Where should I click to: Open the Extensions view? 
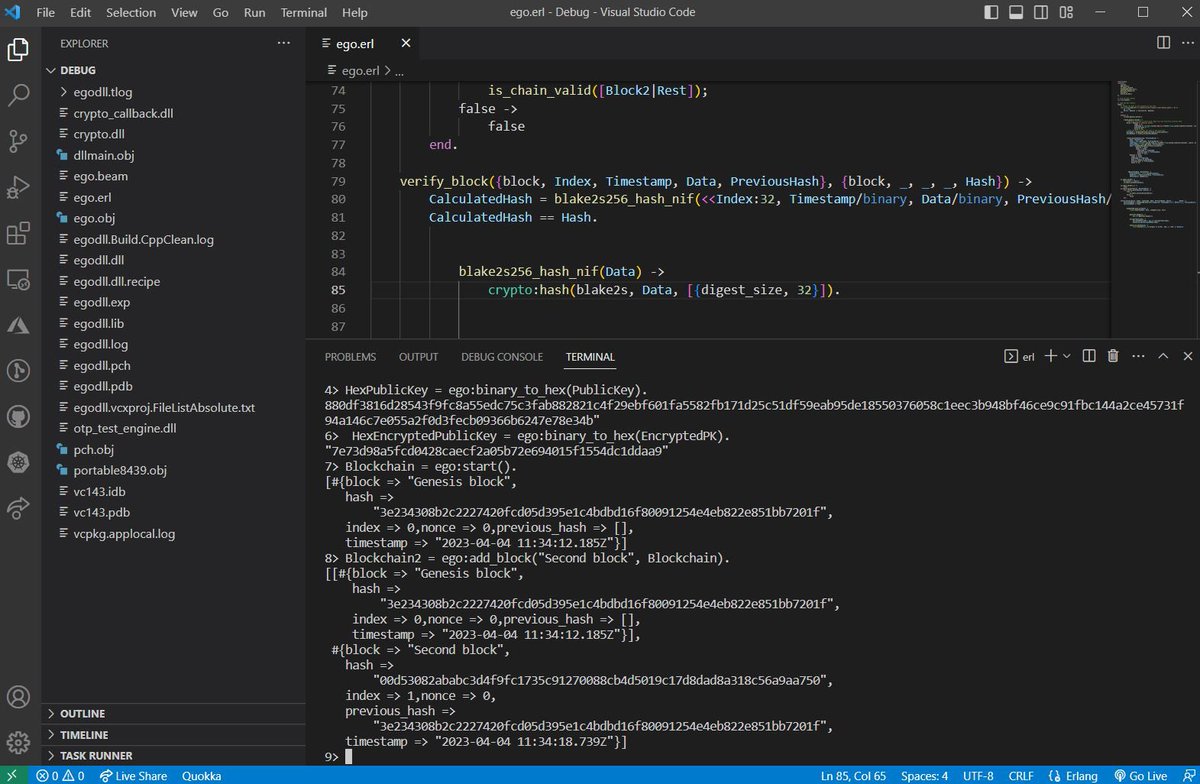(x=19, y=234)
